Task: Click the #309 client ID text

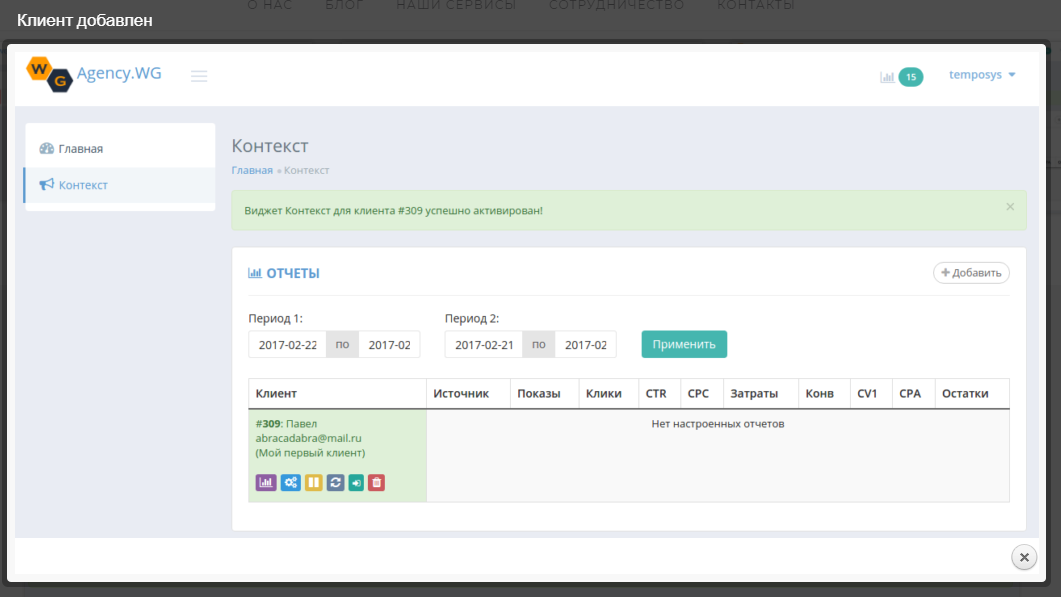Action: pos(268,424)
